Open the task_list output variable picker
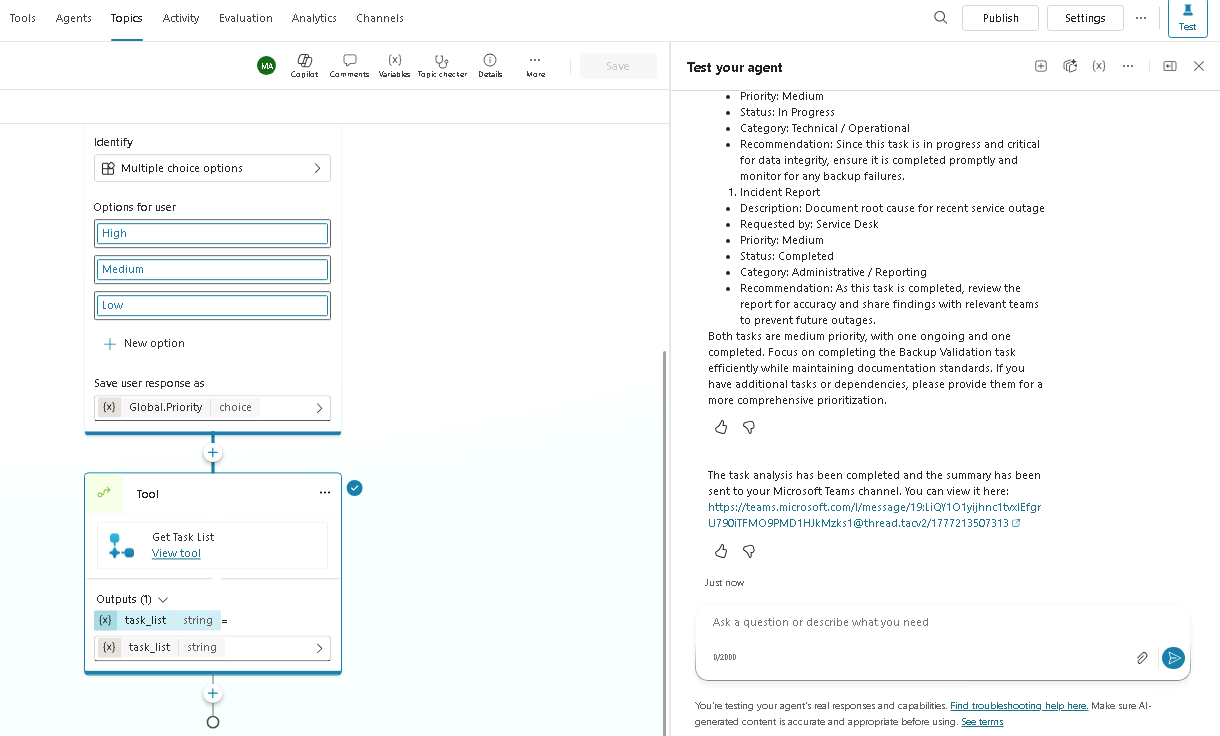 [x=212, y=647]
